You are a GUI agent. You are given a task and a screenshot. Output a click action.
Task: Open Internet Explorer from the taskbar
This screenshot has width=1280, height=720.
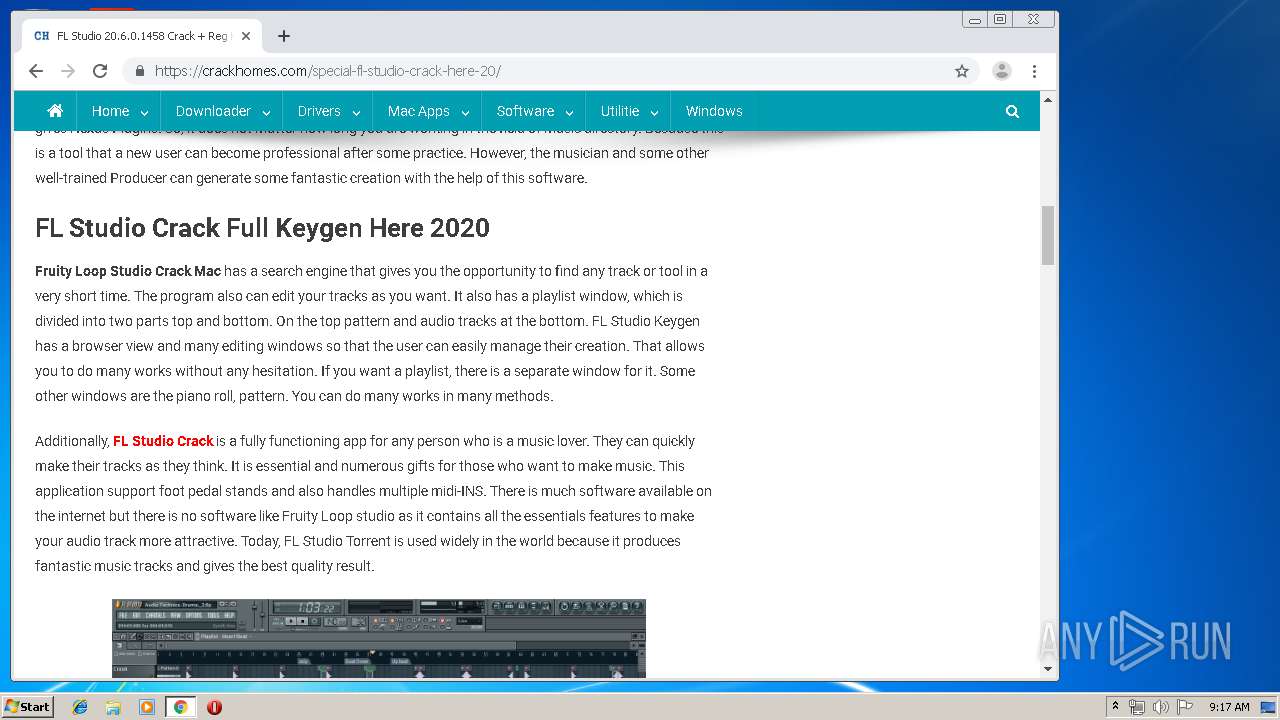click(x=80, y=707)
